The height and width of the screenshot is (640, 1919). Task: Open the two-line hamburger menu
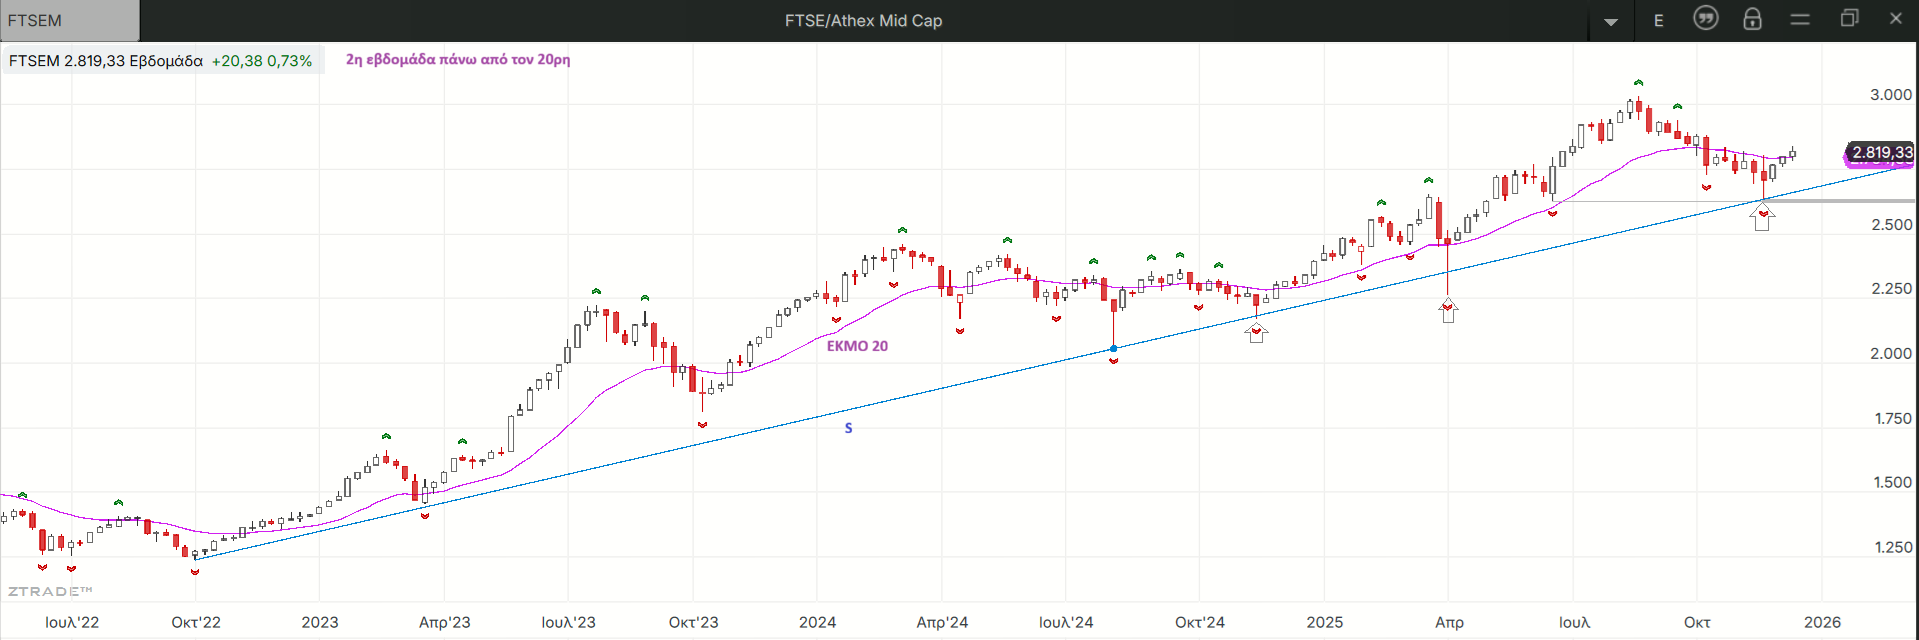point(1800,19)
